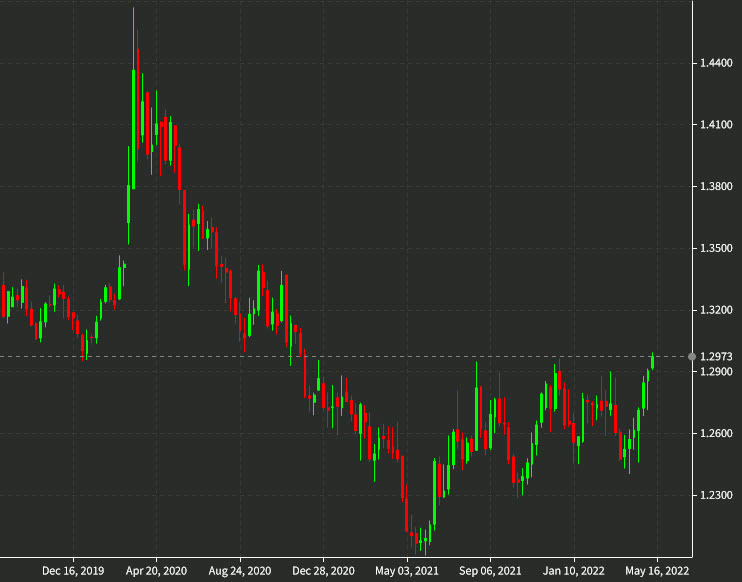
Task: Click the Aug 24, 2020 date label
Action: click(240, 571)
